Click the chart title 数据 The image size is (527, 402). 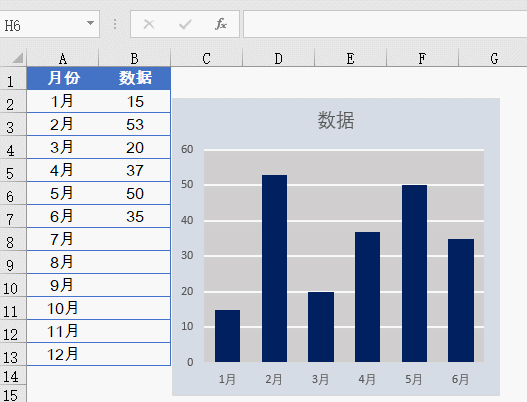tap(336, 120)
